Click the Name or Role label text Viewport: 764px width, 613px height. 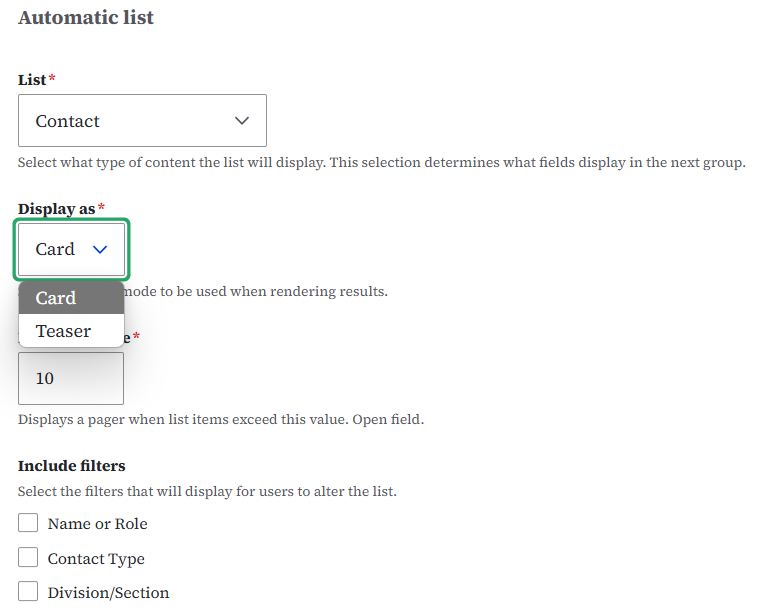(x=97, y=524)
